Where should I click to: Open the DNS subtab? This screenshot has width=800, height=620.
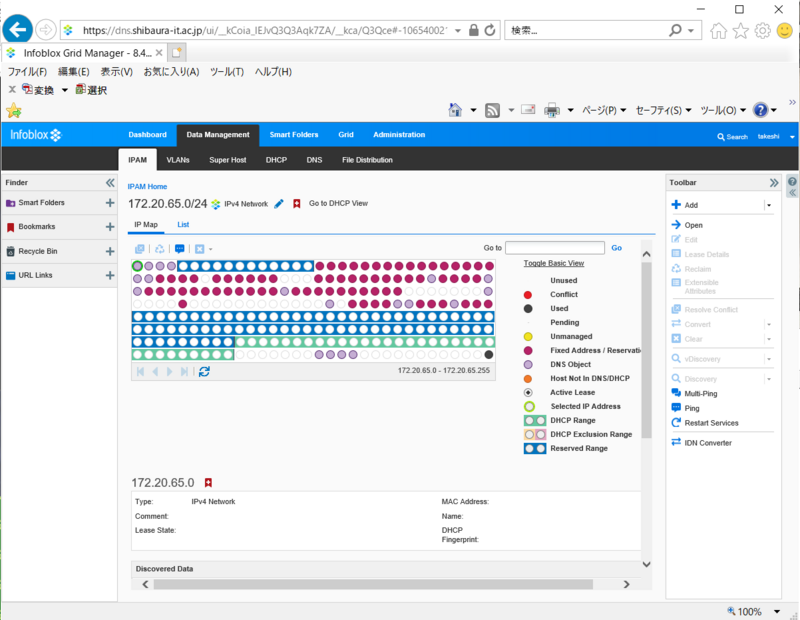click(x=314, y=160)
